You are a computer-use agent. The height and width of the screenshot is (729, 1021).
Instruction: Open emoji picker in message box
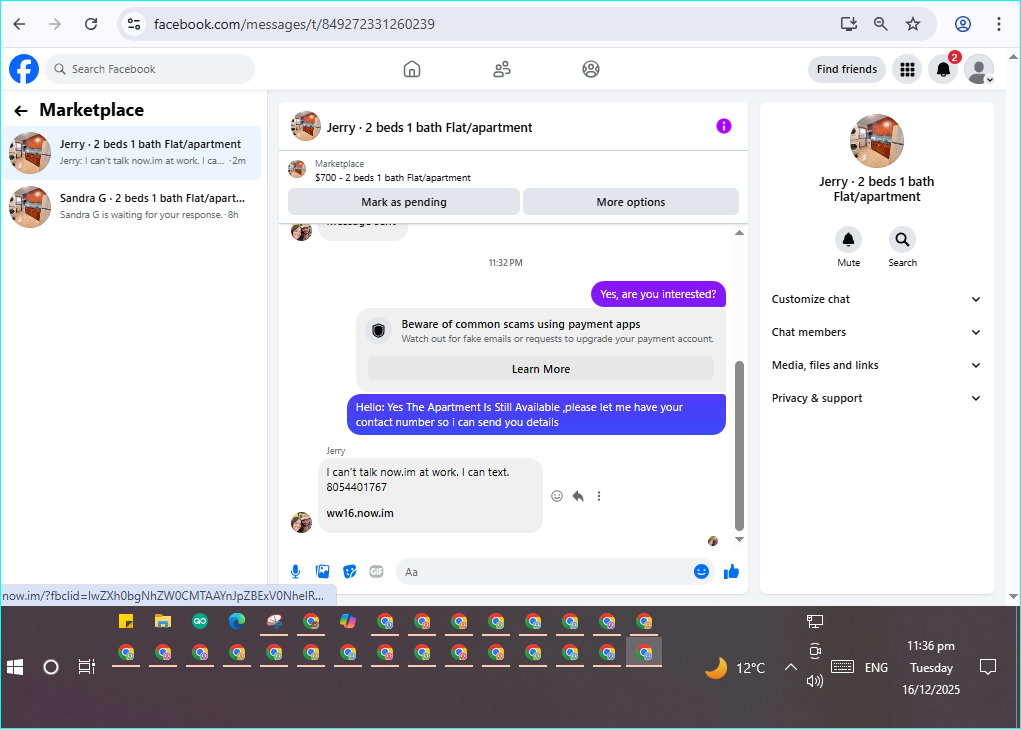pyautogui.click(x=701, y=571)
